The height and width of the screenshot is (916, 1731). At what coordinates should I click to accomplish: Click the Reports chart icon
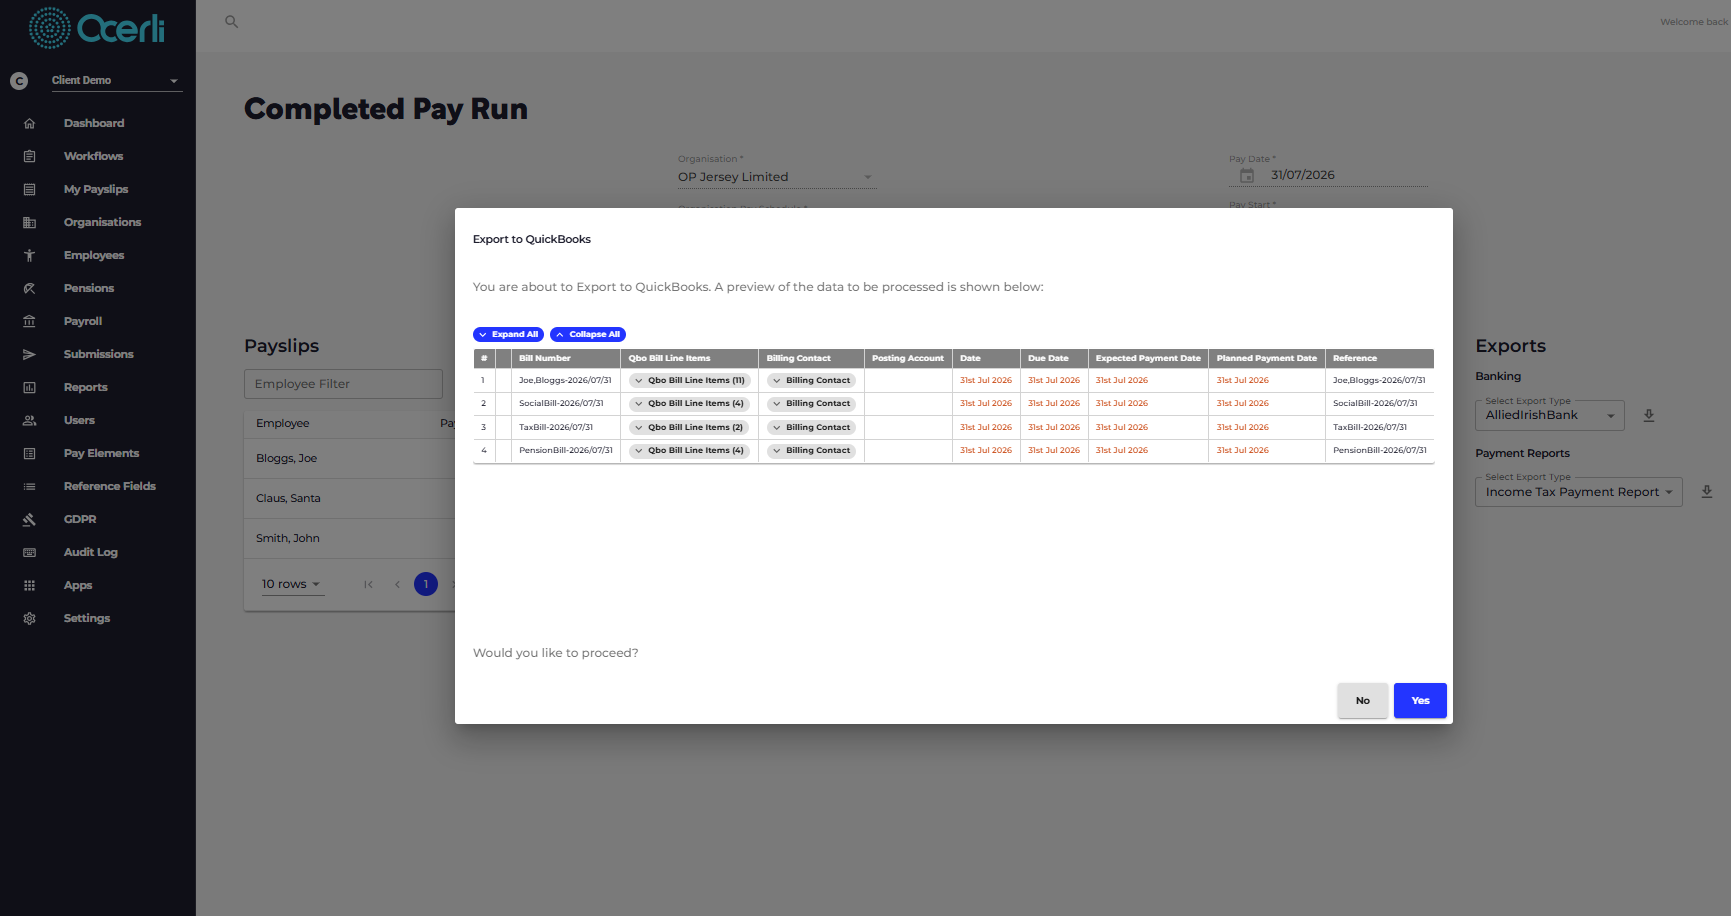29,387
